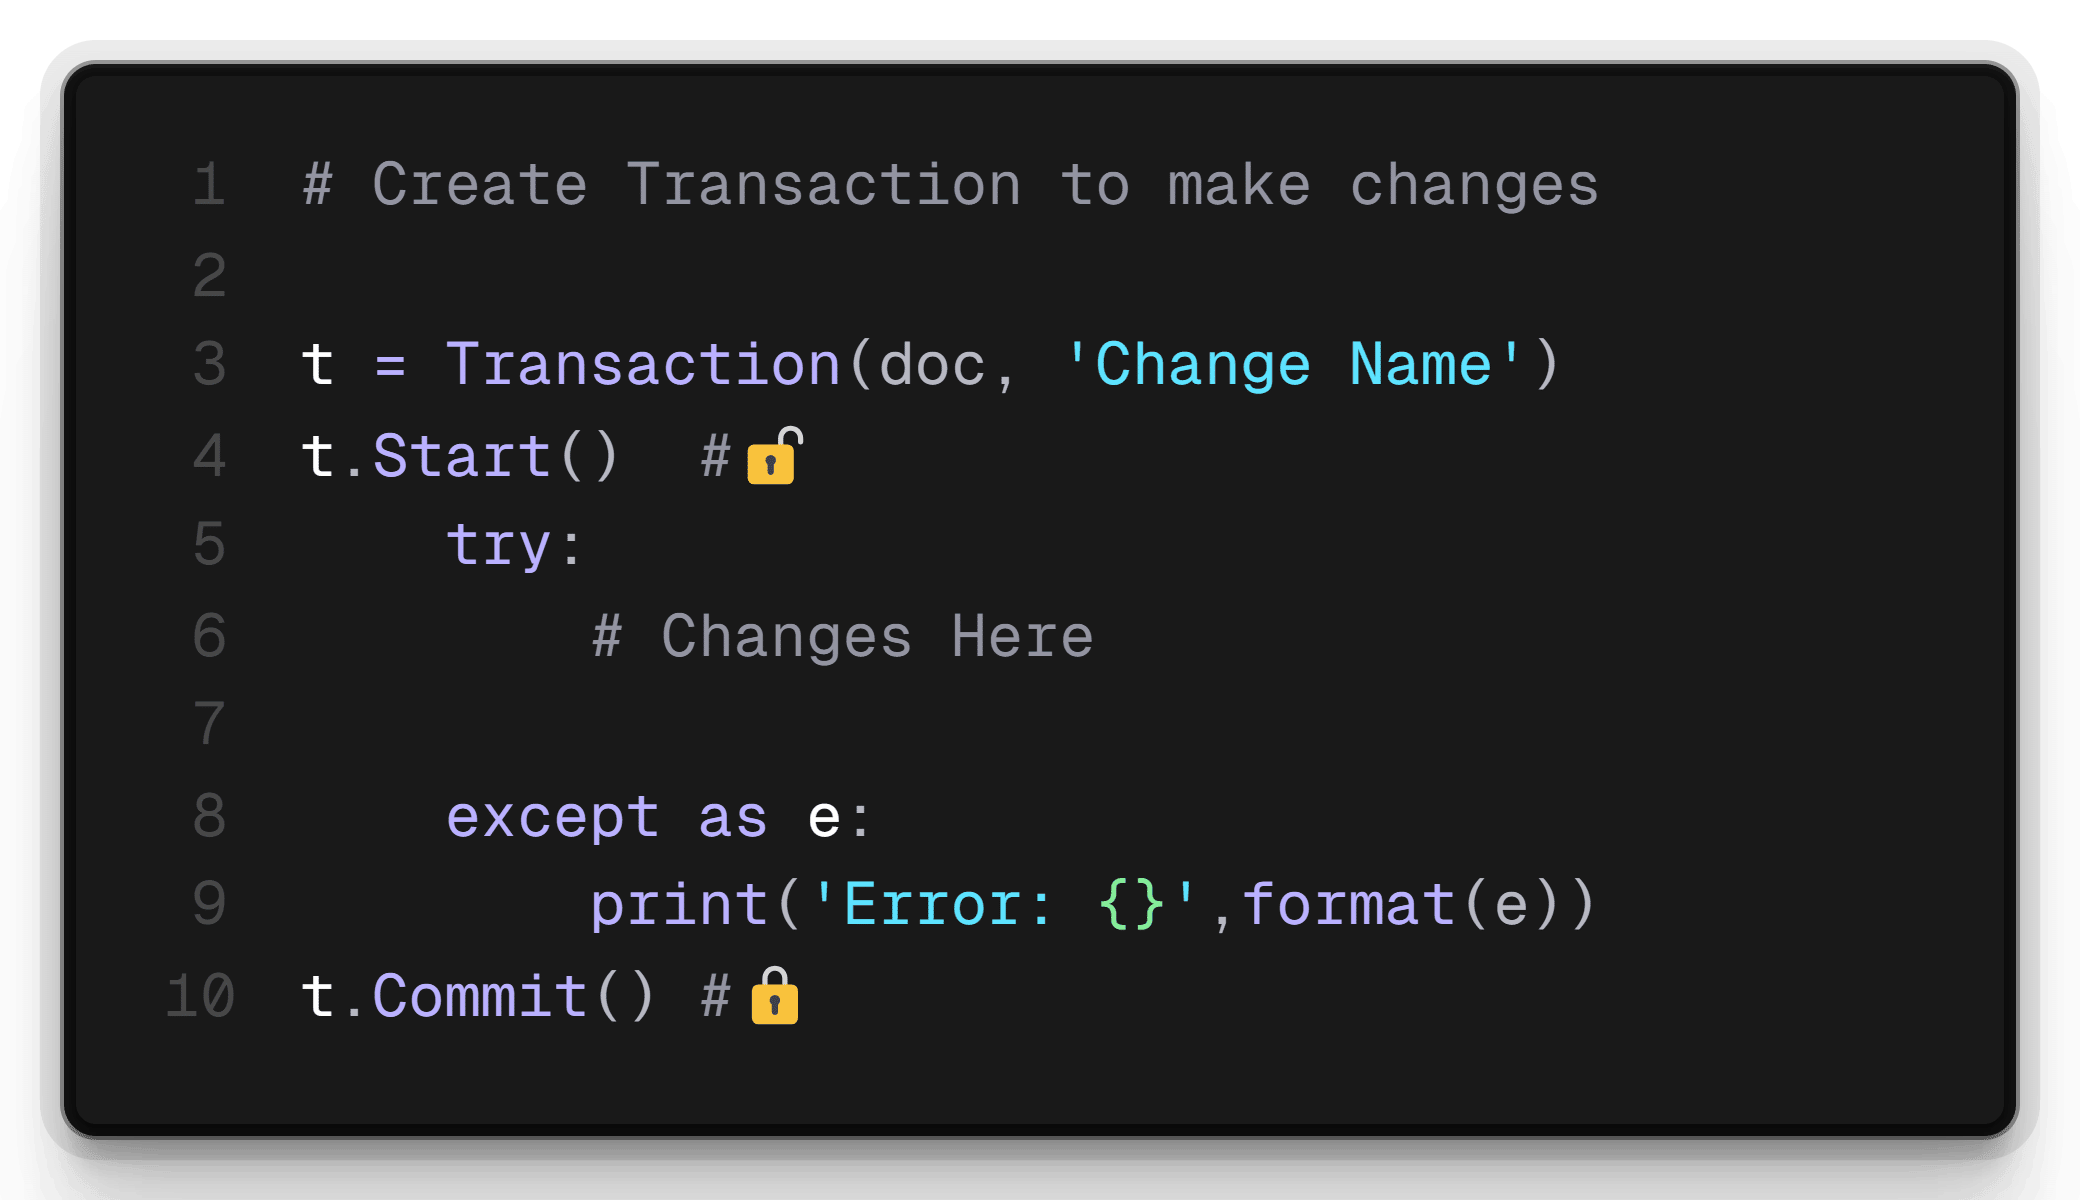Click the word Transaction on line 3
Image resolution: width=2080 pixels, height=1200 pixels.
point(643,364)
